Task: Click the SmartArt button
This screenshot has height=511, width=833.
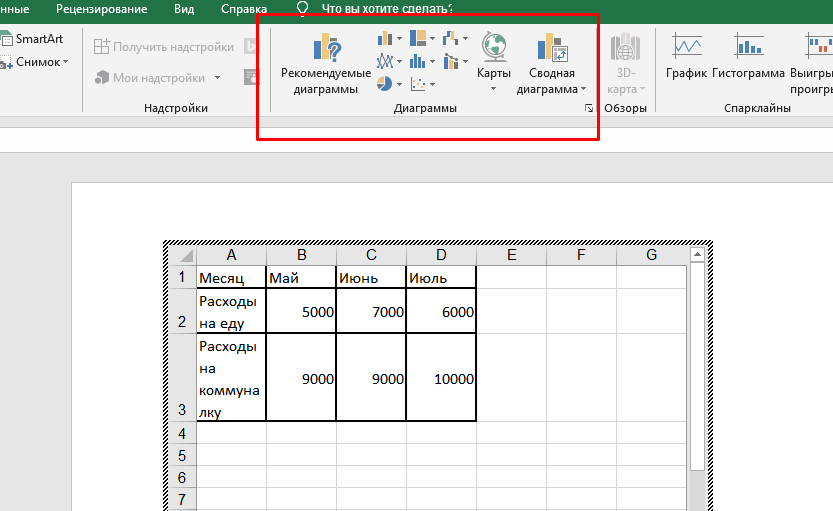Action: [x=33, y=39]
